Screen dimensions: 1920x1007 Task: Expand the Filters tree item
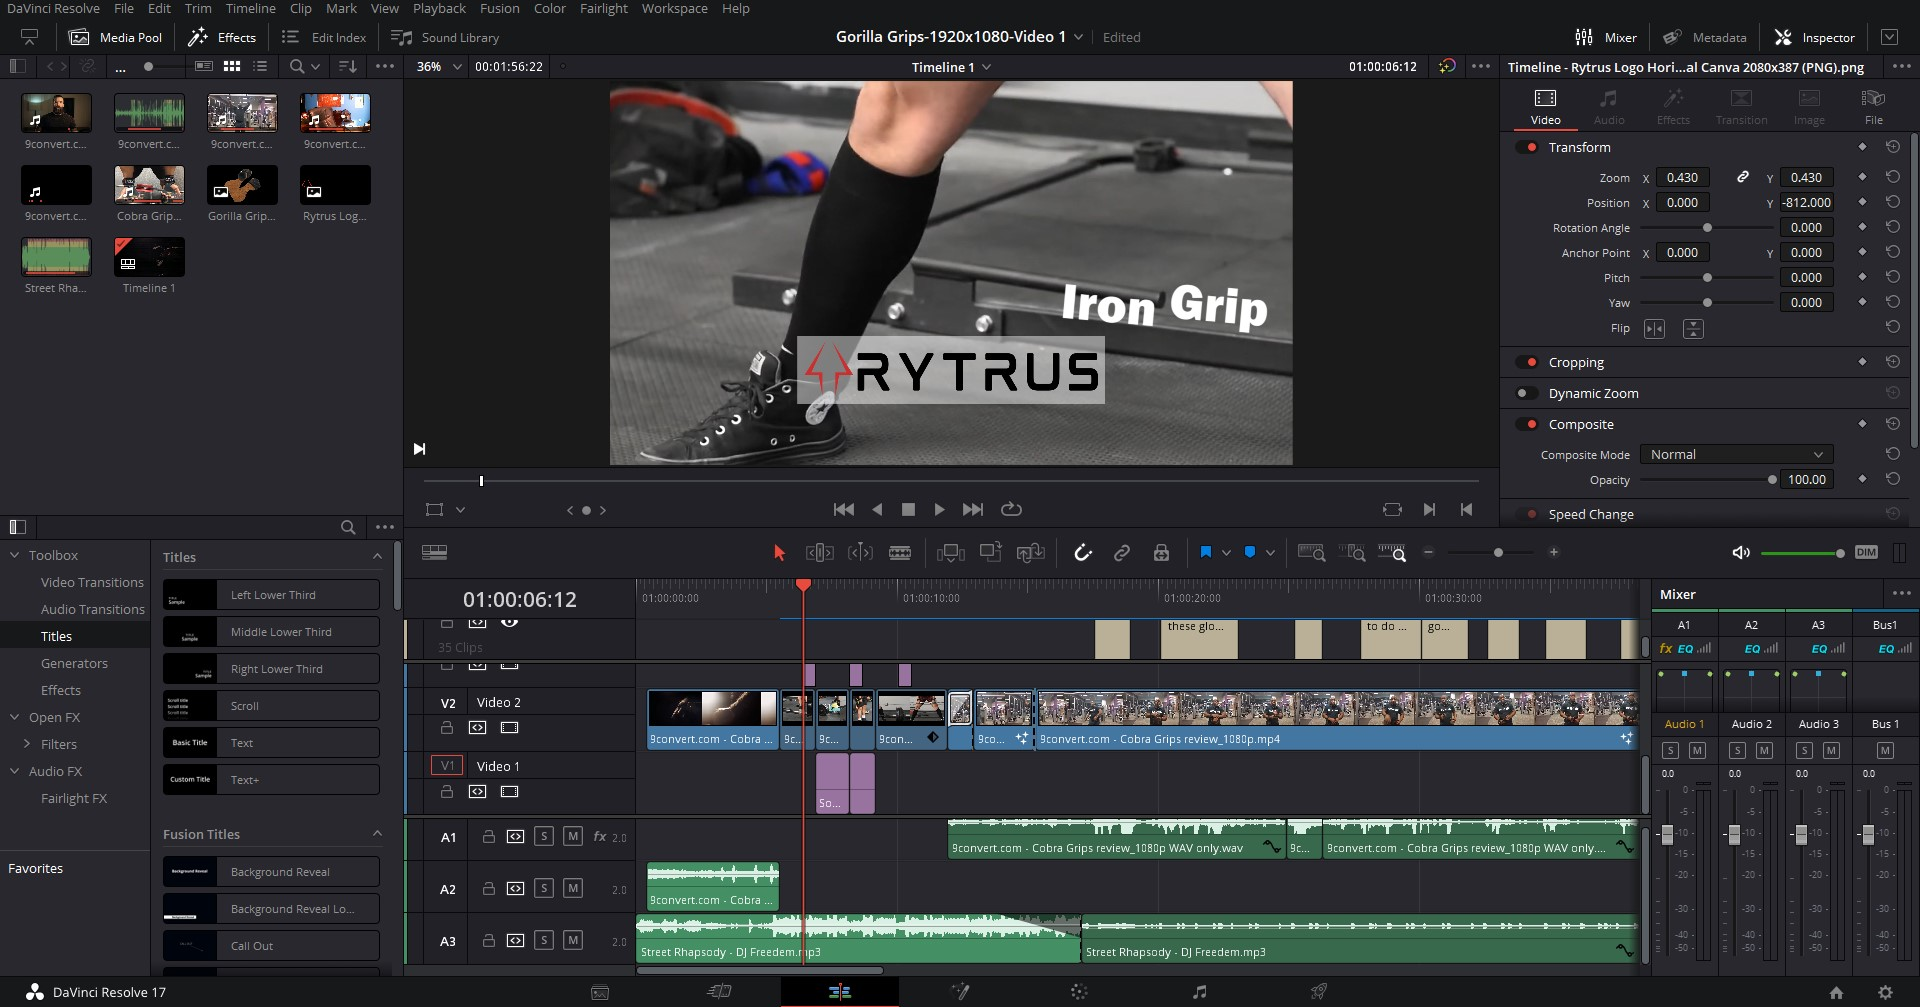pos(27,744)
